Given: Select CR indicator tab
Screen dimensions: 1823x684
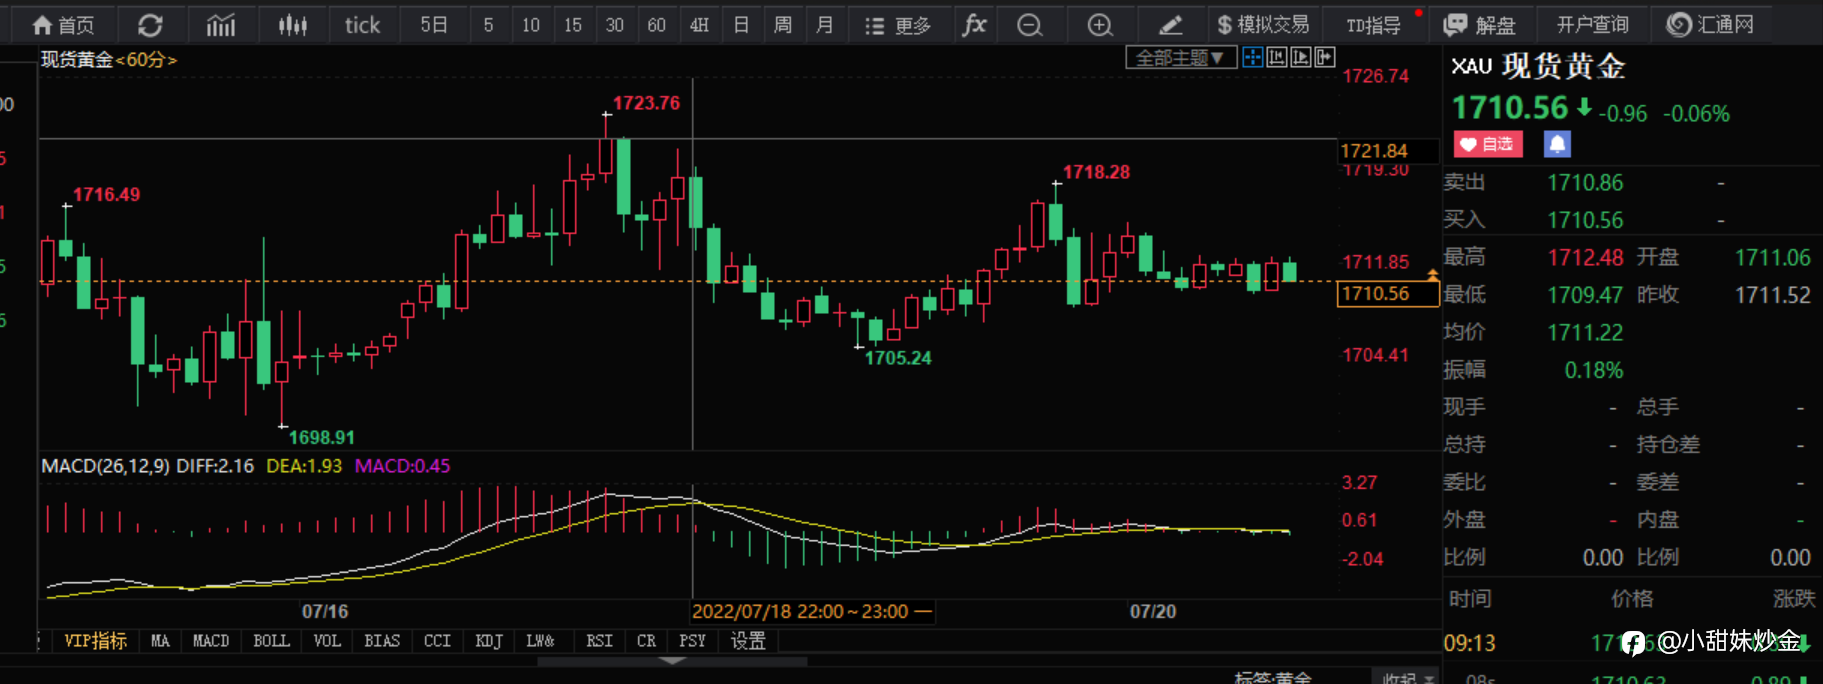Looking at the screenshot, I should 647,641.
